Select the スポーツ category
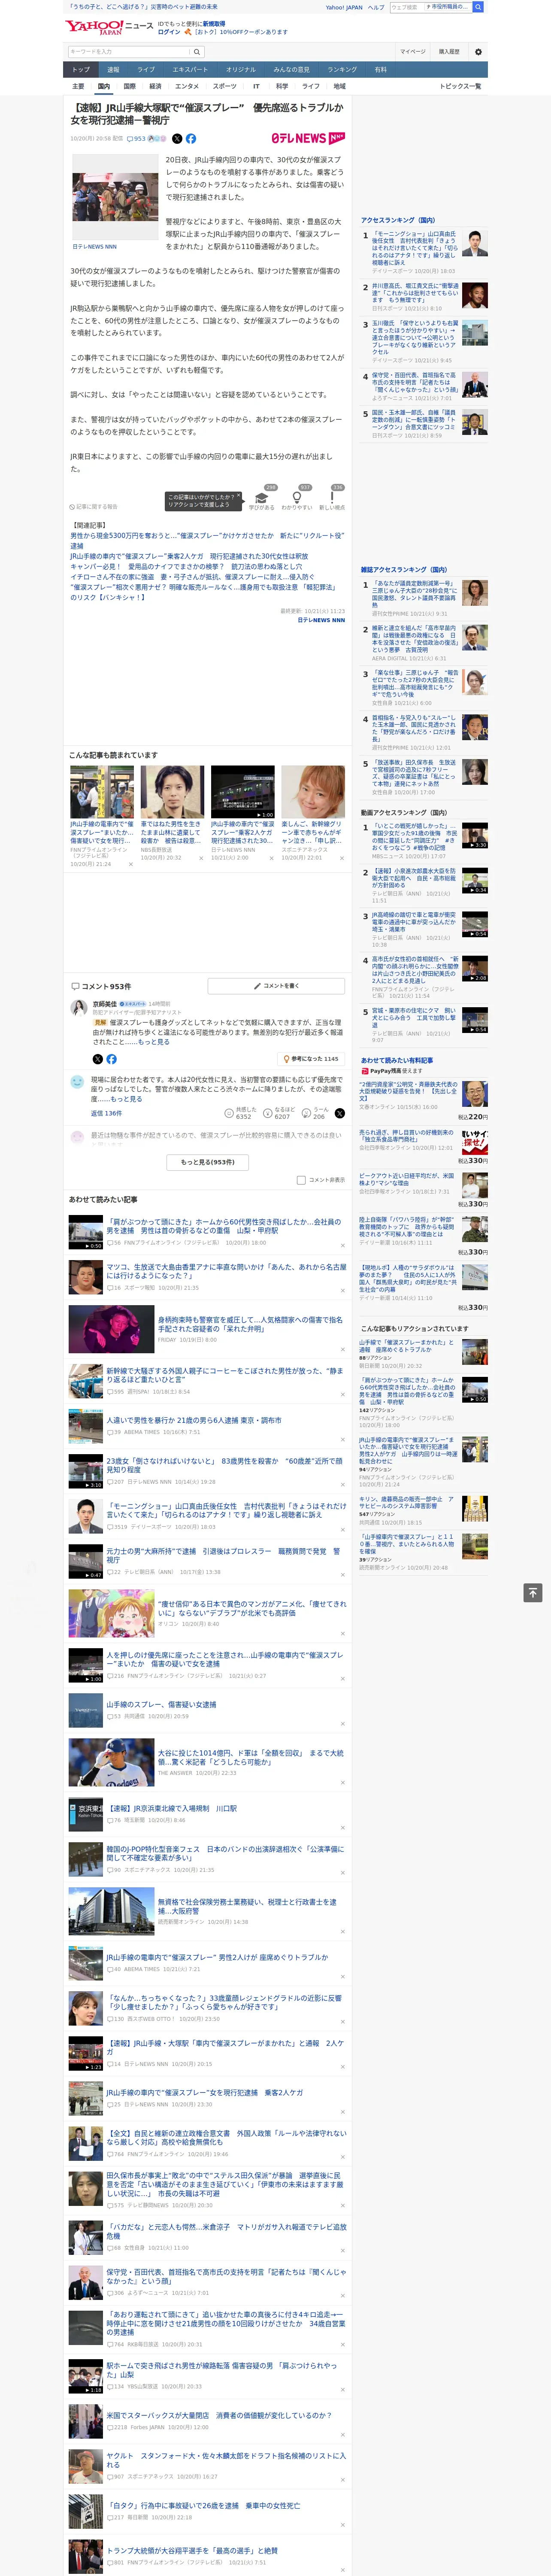 tap(225, 86)
